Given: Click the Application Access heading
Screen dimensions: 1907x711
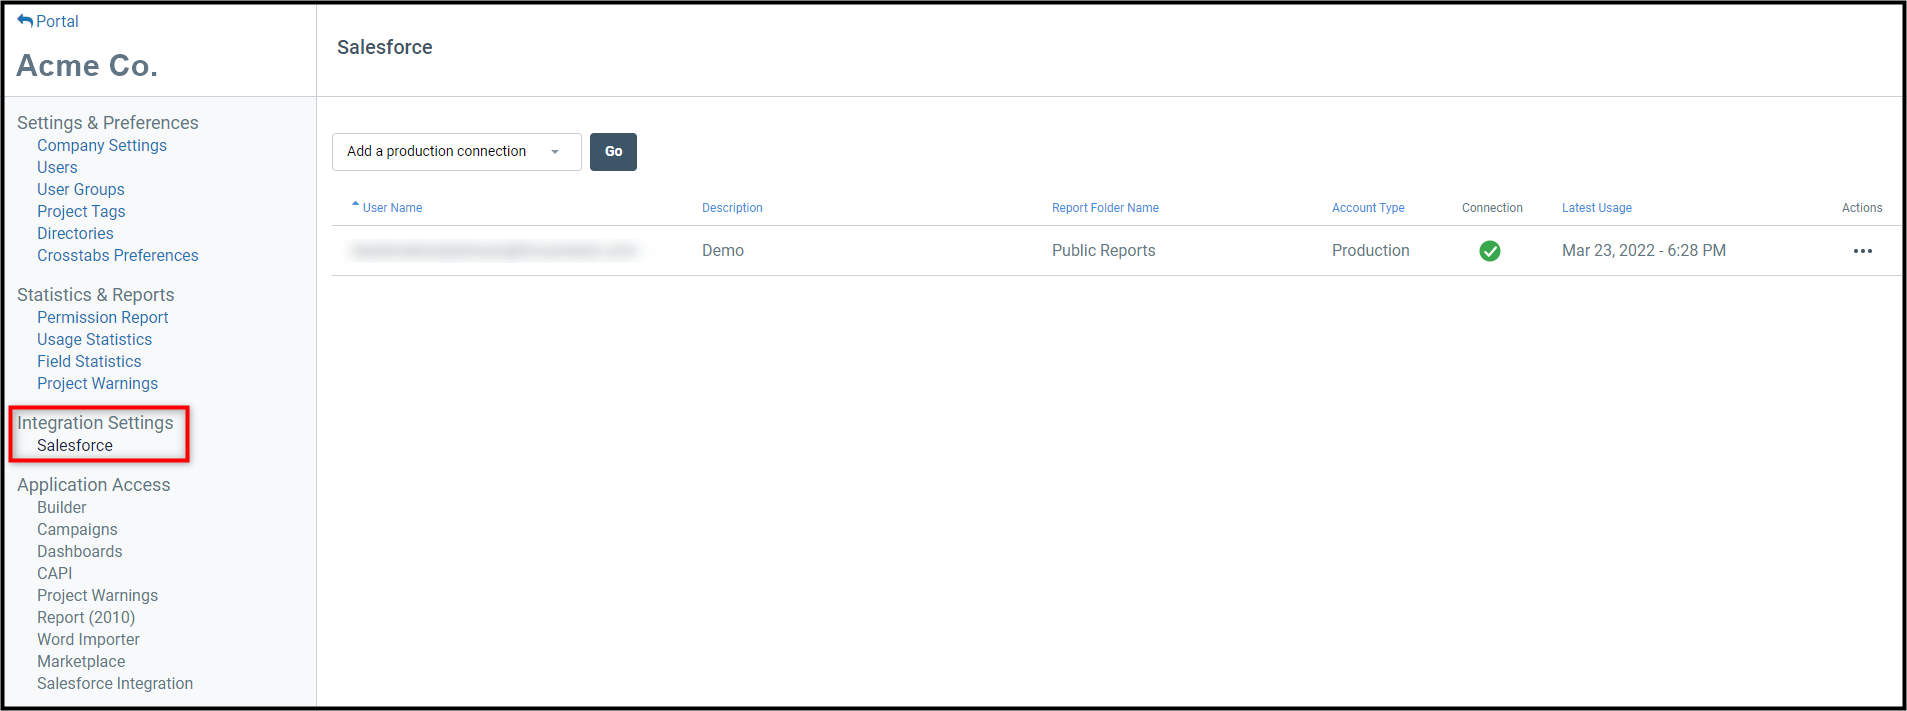Looking at the screenshot, I should click(x=94, y=485).
